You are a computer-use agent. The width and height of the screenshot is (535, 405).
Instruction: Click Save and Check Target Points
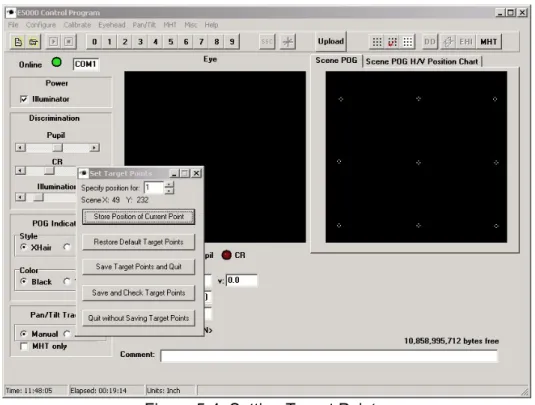pyautogui.click(x=139, y=293)
